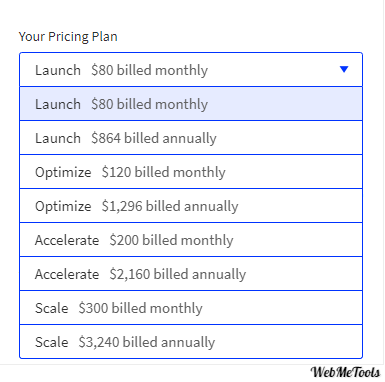This screenshot has width=385, height=382.
Task: Click the selected Launch text in the closed field
Action: (58, 70)
